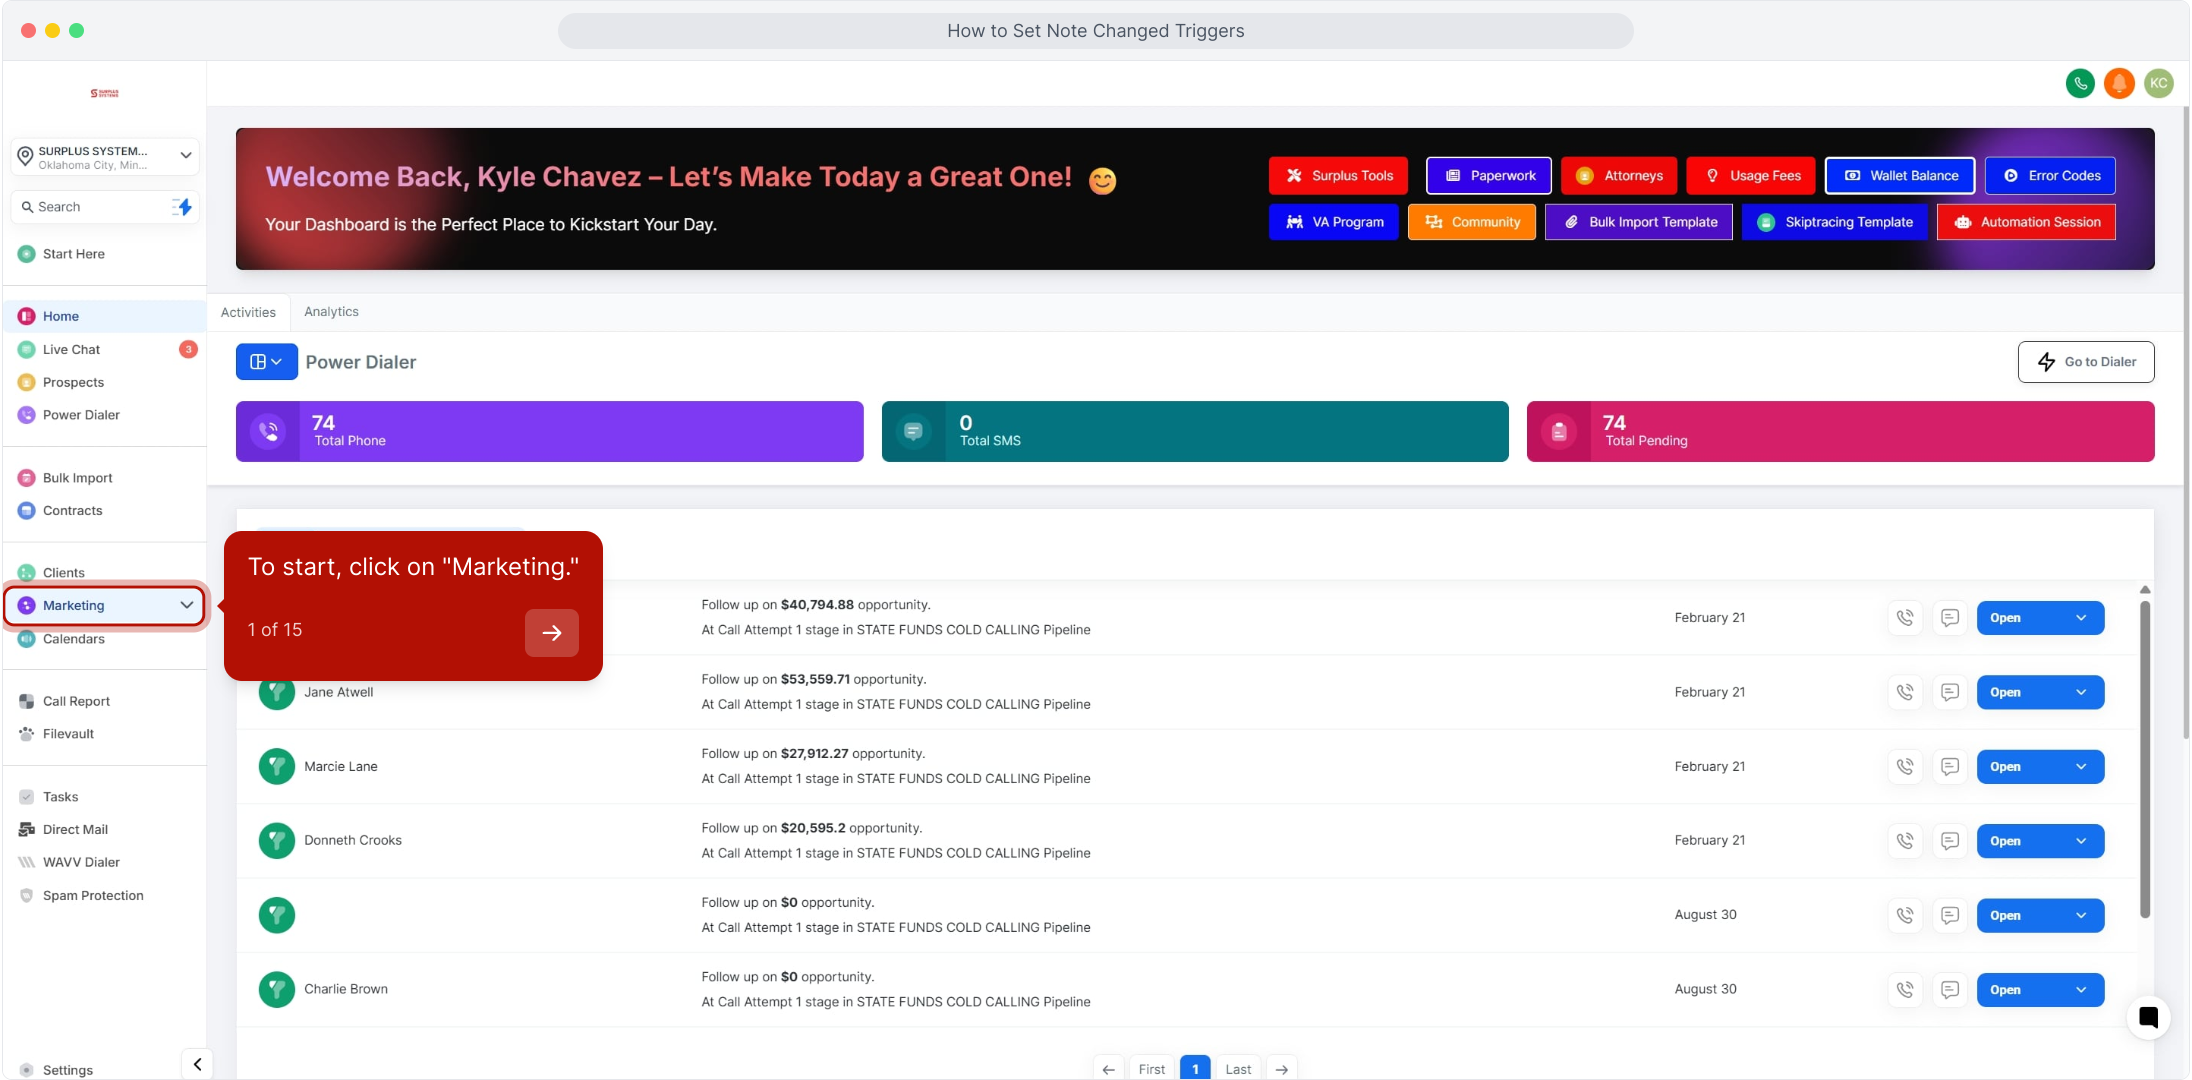
Task: Open the orange notifications bell
Action: [2119, 83]
